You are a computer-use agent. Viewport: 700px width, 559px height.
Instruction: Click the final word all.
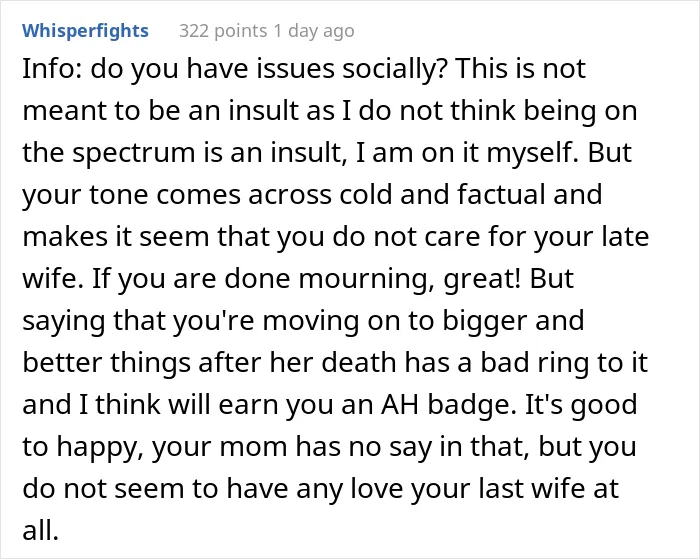click(x=40, y=530)
